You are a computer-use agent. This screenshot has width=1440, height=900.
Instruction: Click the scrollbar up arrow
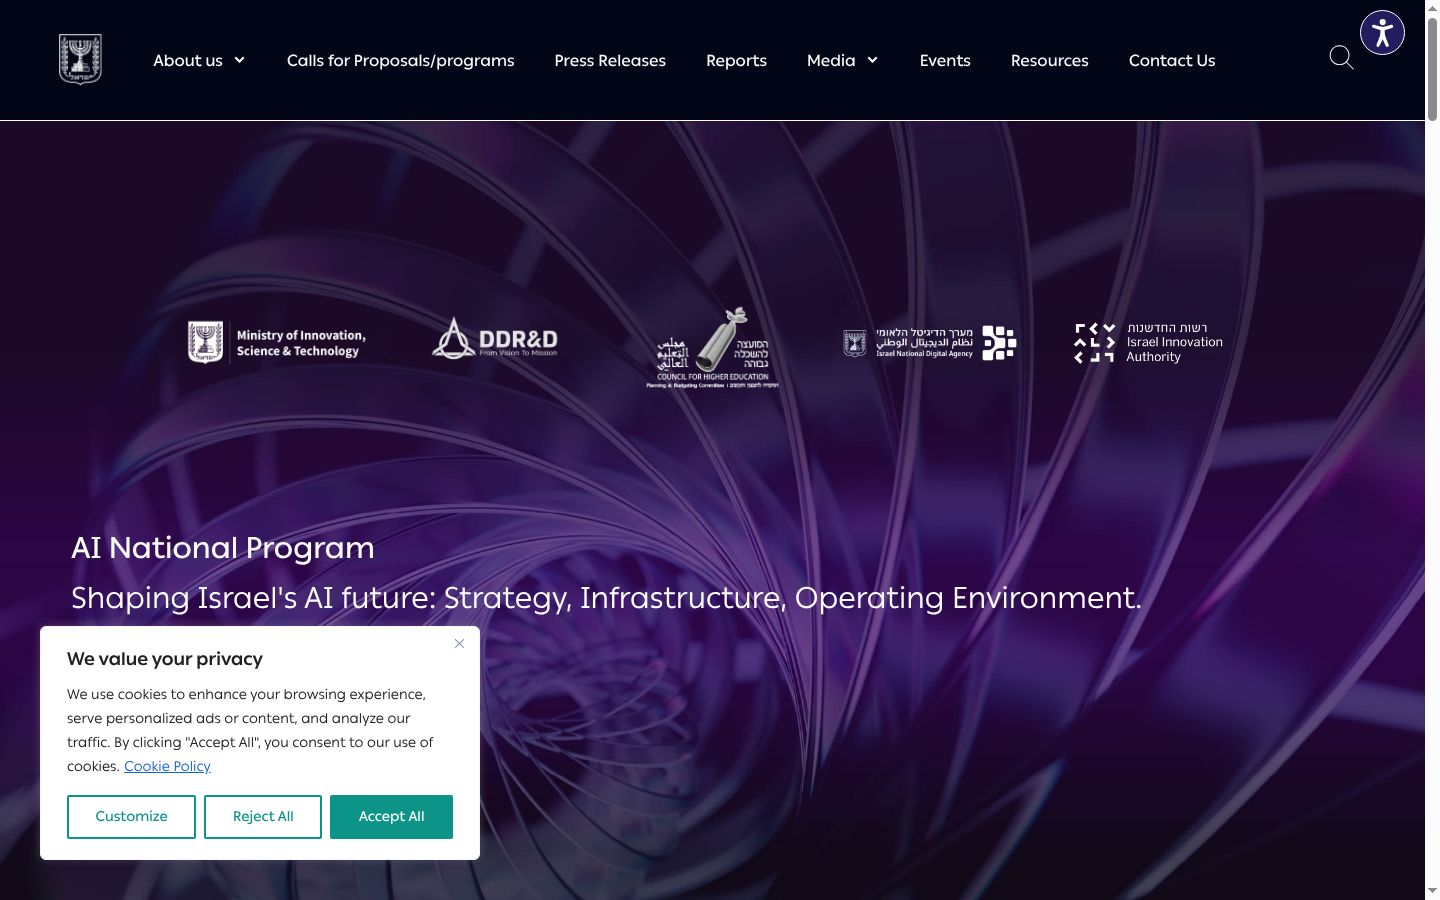[1432, 8]
